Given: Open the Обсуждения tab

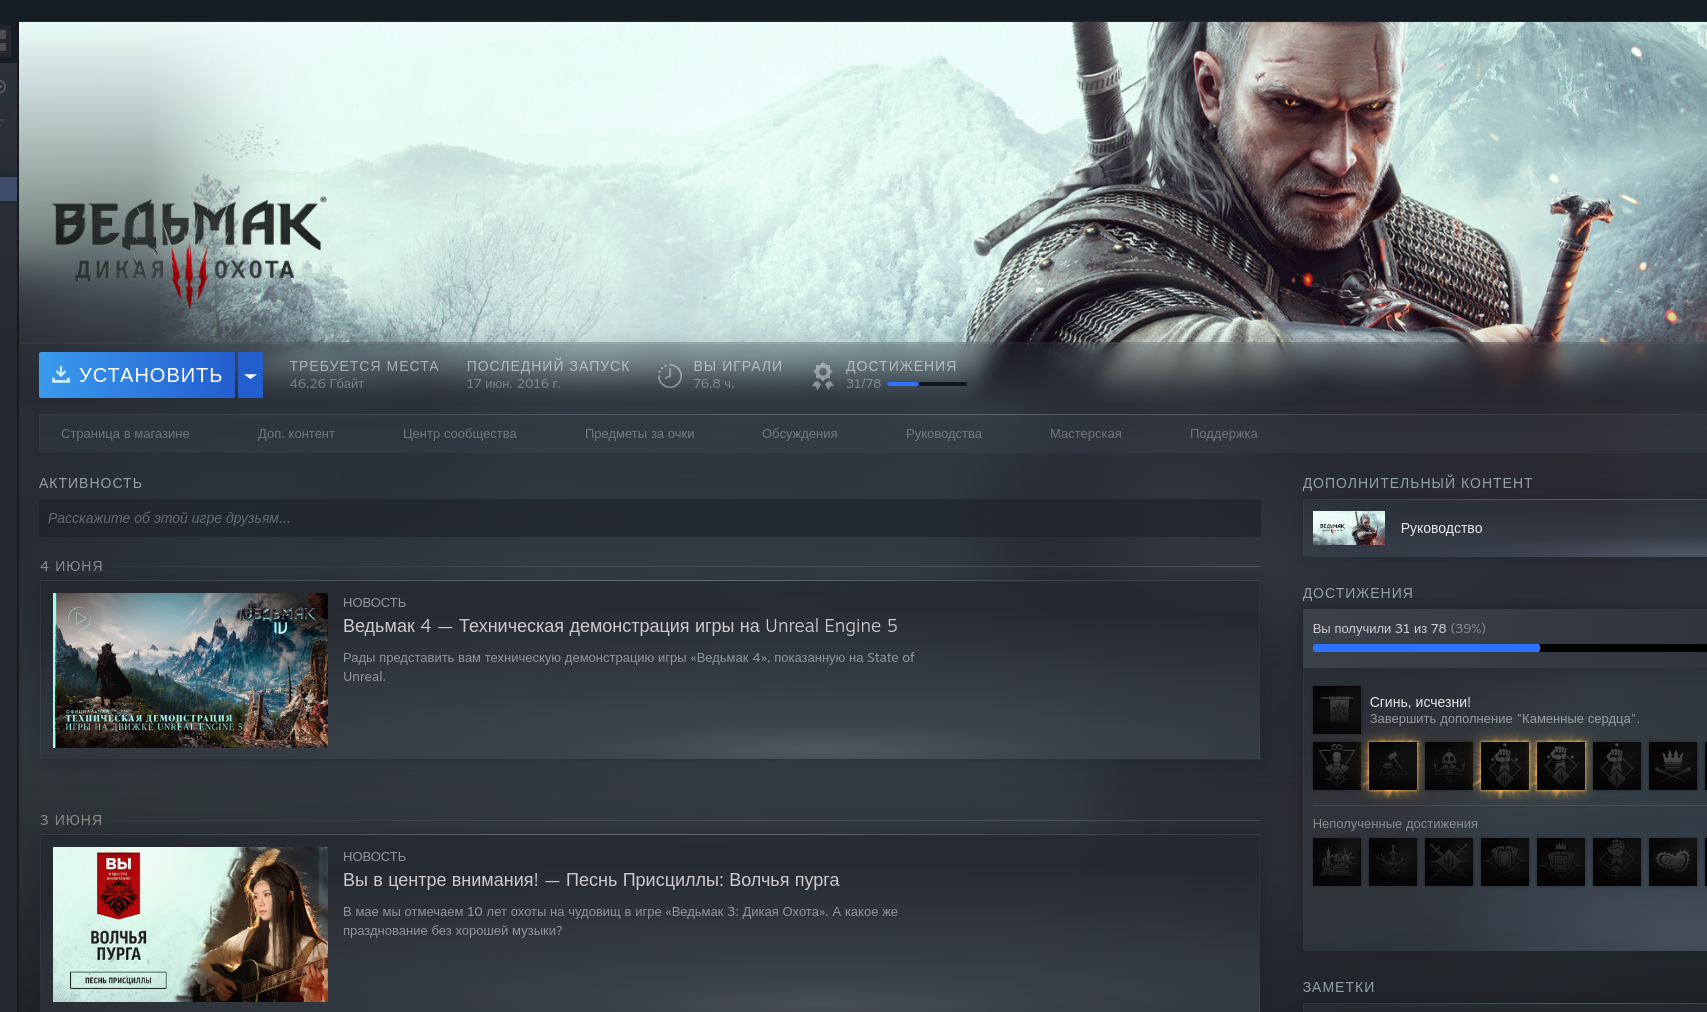Looking at the screenshot, I should (800, 434).
